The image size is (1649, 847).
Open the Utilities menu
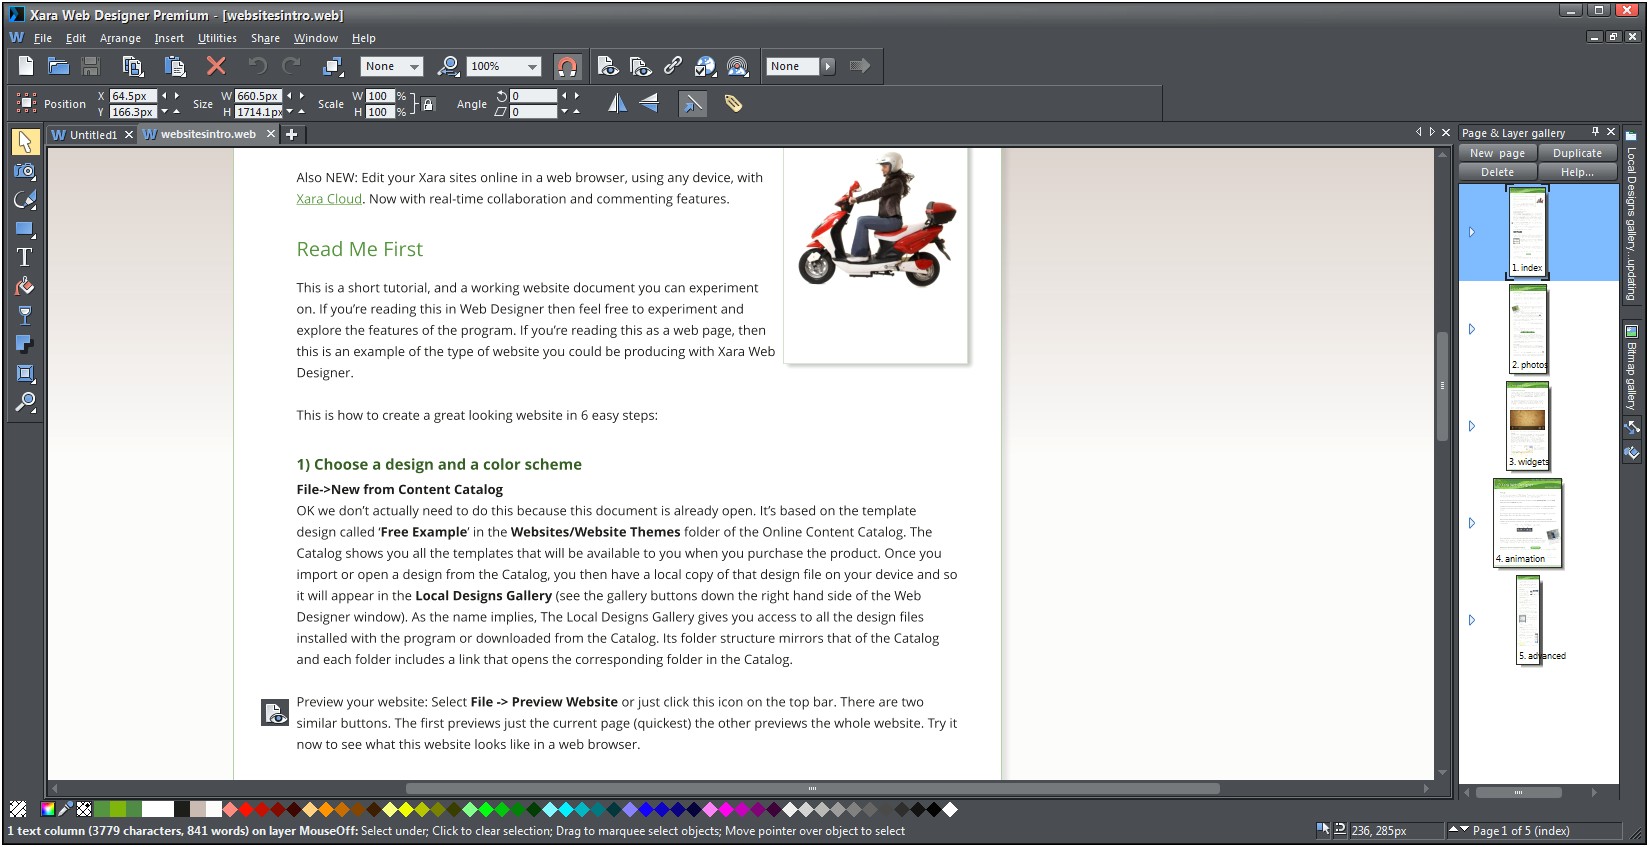(x=217, y=38)
